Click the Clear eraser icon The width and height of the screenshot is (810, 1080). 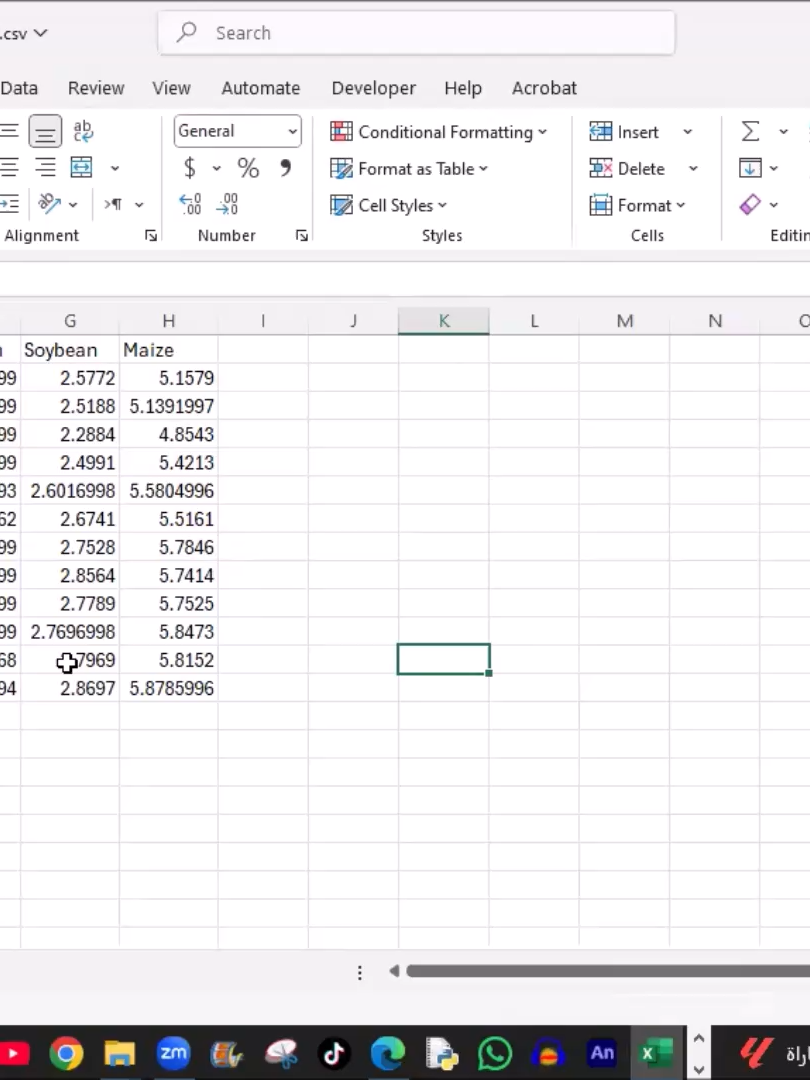(x=750, y=205)
